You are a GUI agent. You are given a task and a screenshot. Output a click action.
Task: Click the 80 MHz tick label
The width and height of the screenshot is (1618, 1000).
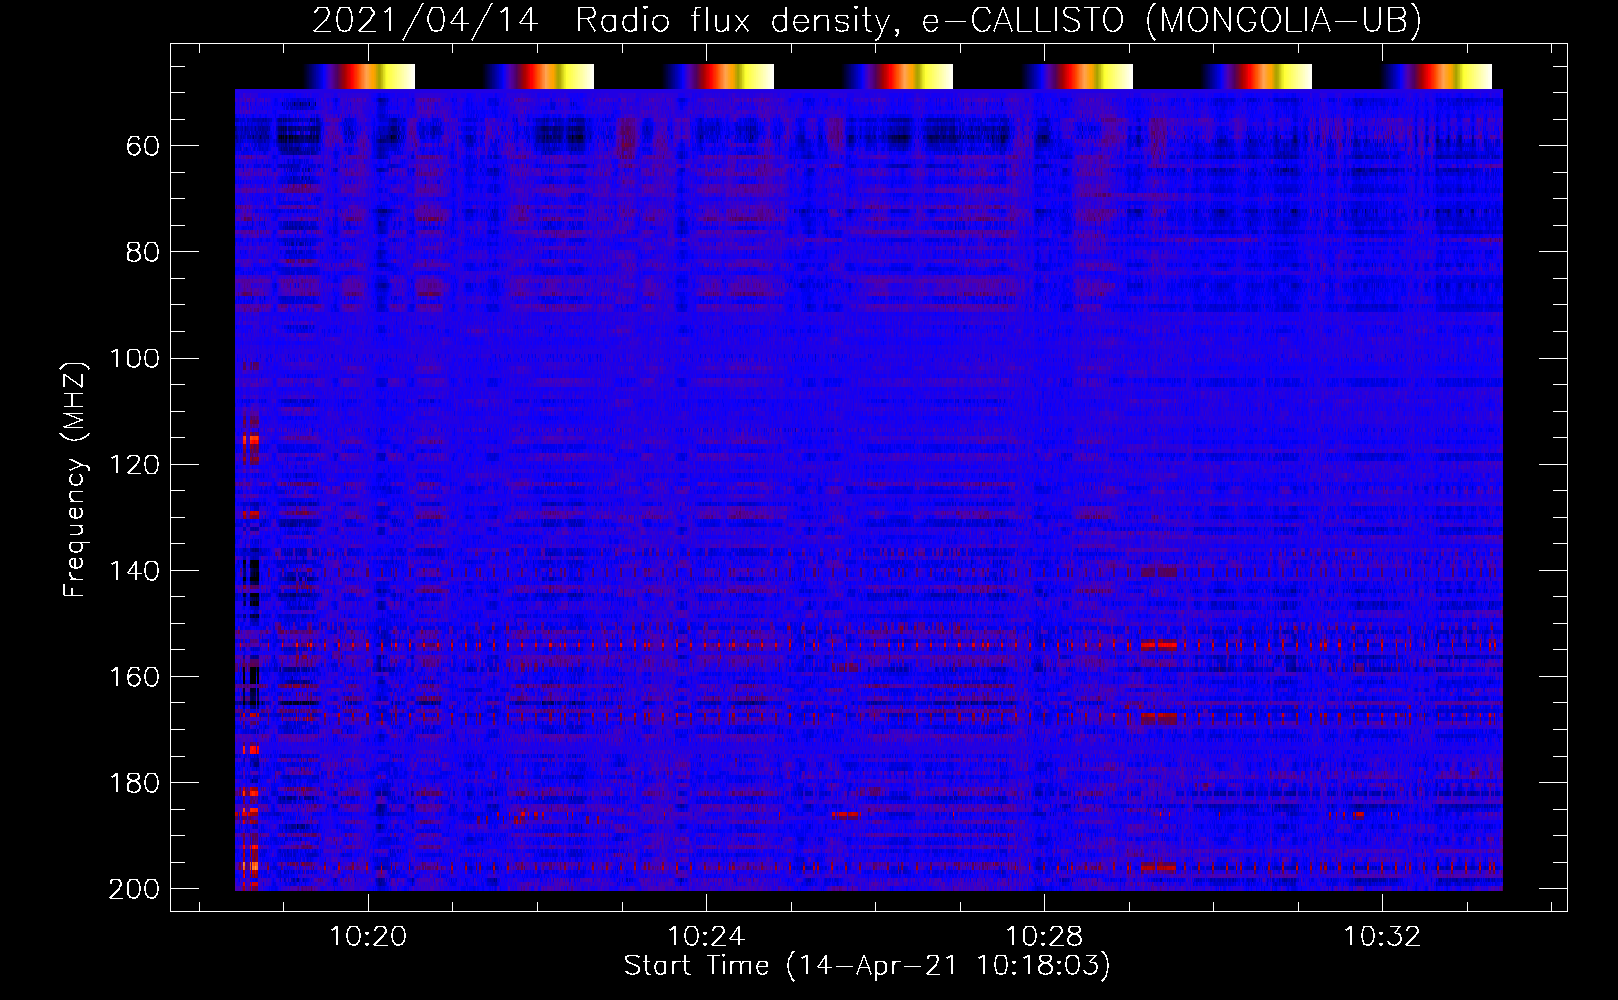(x=143, y=252)
